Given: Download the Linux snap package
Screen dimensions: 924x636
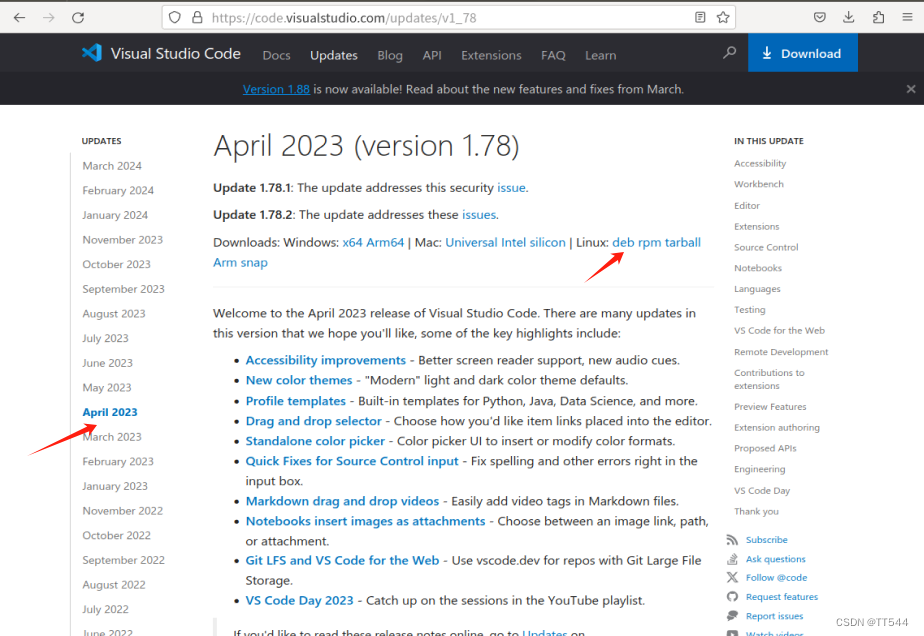Looking at the screenshot, I should 254,263.
